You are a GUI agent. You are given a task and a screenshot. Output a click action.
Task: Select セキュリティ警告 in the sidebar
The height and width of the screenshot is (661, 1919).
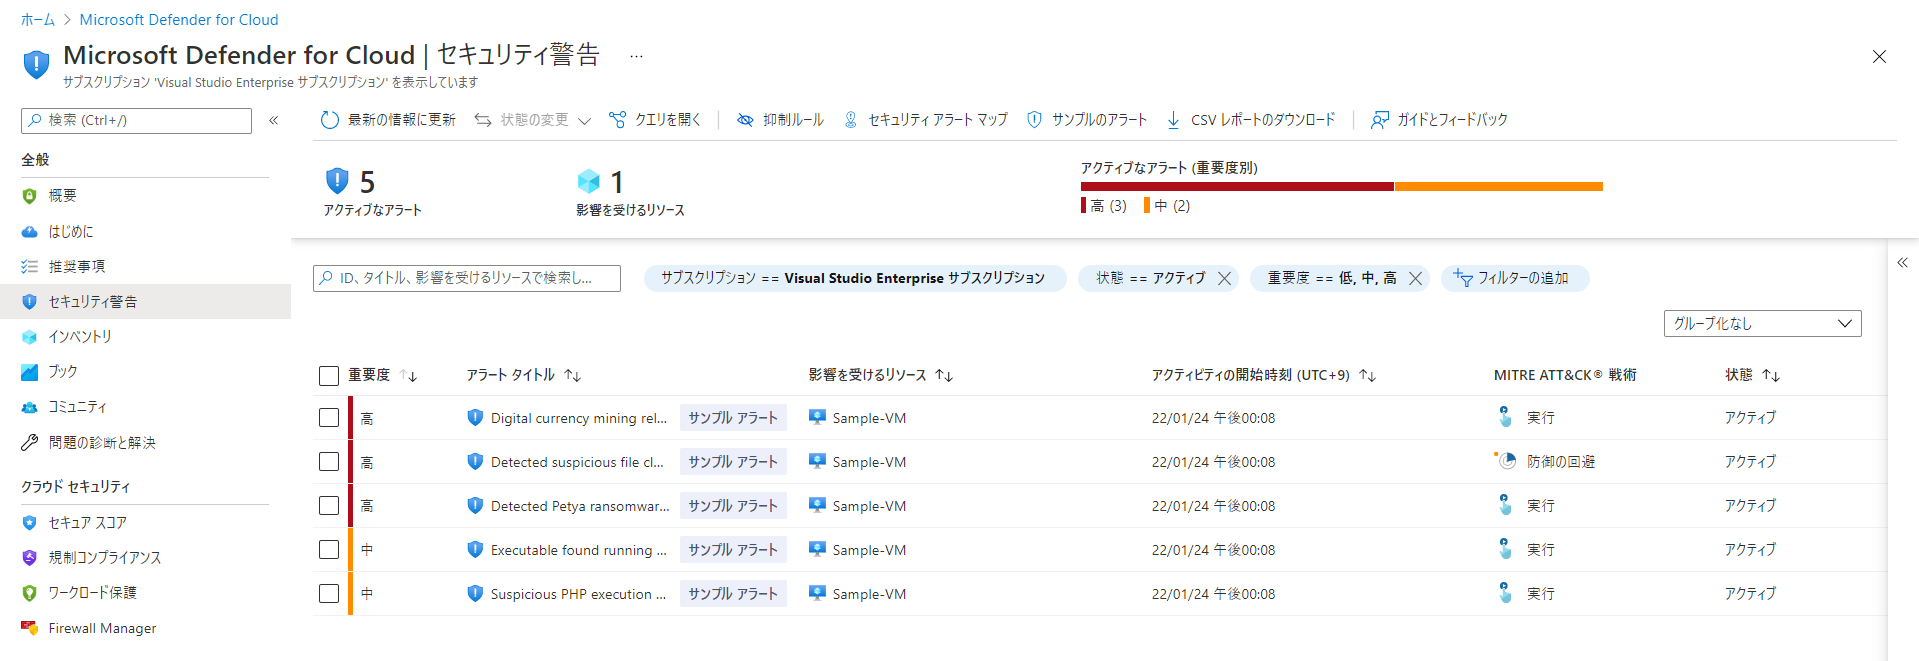(x=145, y=301)
